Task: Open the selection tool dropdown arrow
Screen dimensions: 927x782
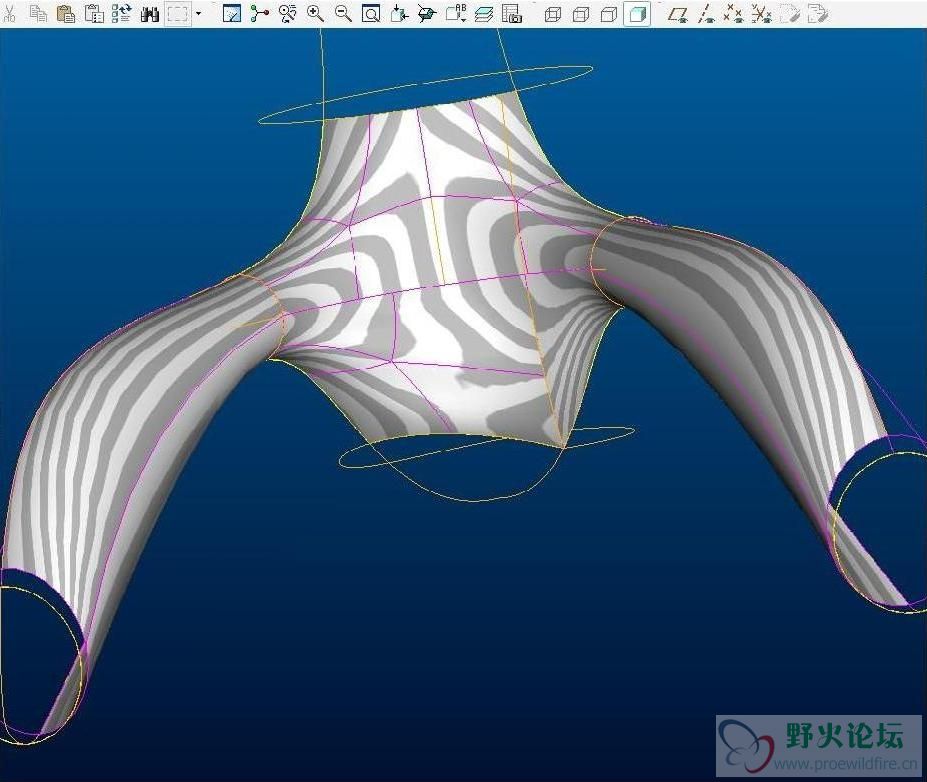Action: (x=198, y=14)
